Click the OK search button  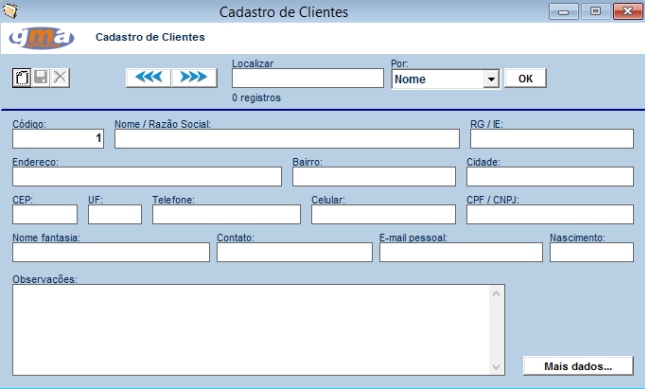[x=525, y=78]
